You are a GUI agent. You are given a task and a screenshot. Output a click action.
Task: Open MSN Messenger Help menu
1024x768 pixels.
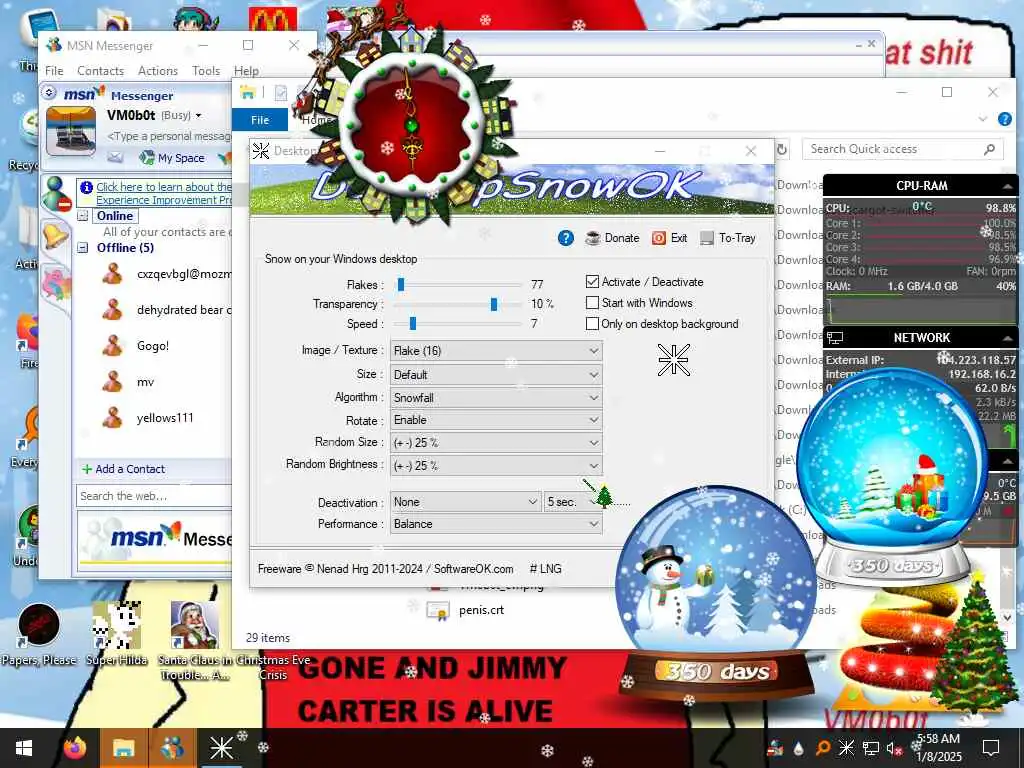[x=246, y=71]
